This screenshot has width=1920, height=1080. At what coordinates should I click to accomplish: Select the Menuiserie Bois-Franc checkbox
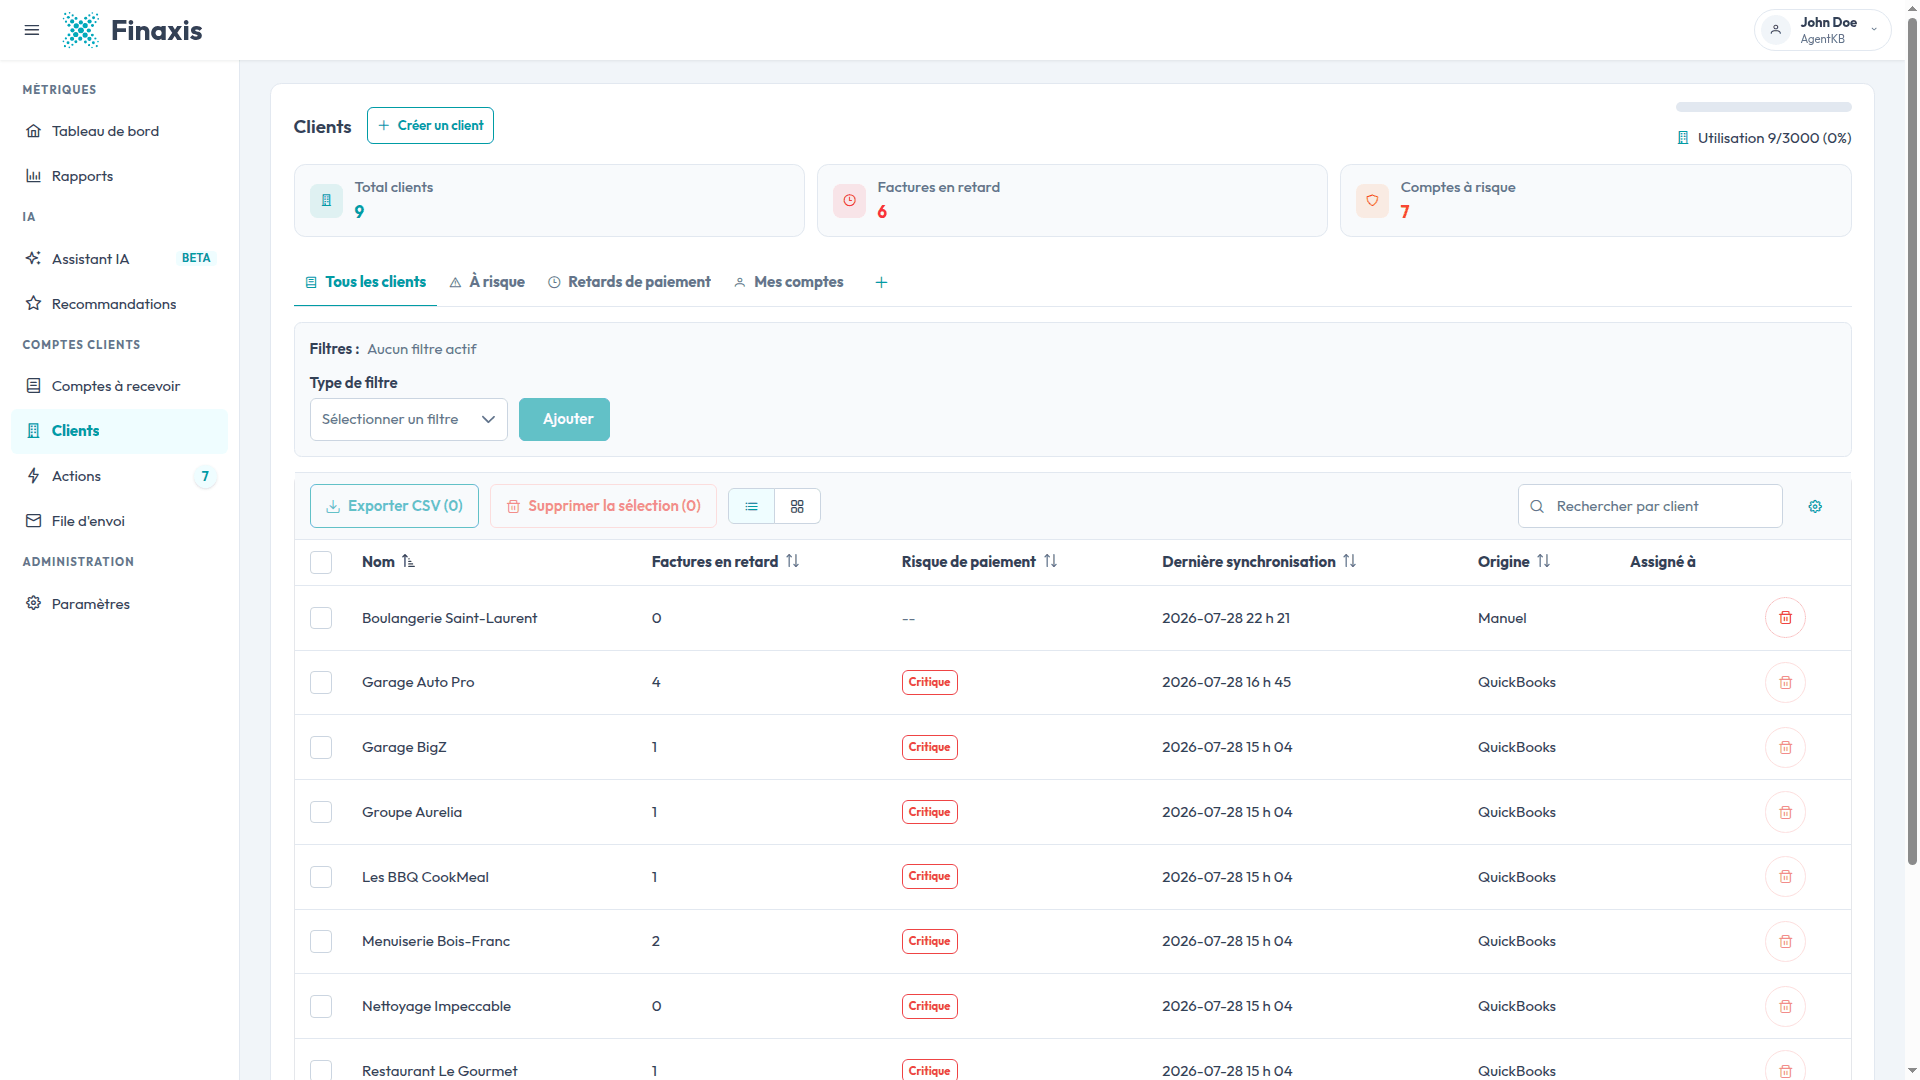321,941
